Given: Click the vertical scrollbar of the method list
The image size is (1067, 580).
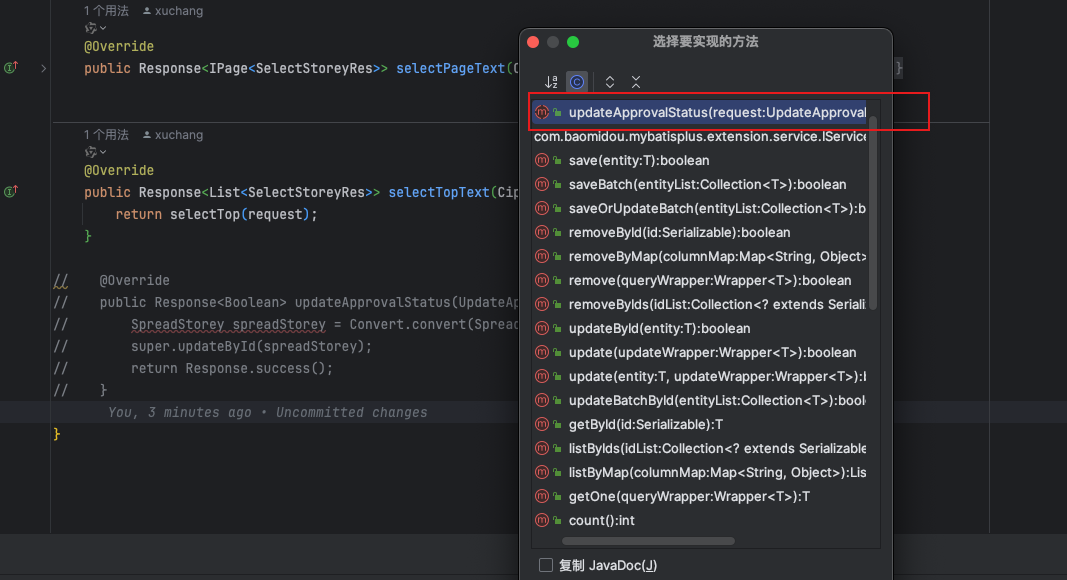Looking at the screenshot, I should coord(873,213).
